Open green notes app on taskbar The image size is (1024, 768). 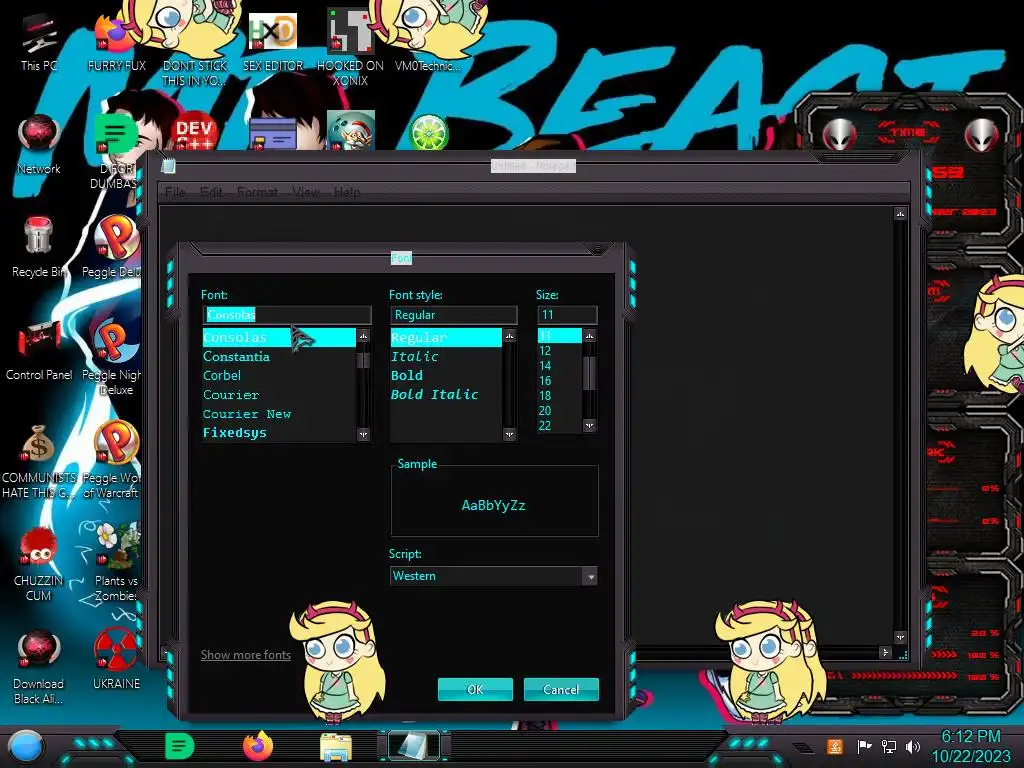coord(180,746)
